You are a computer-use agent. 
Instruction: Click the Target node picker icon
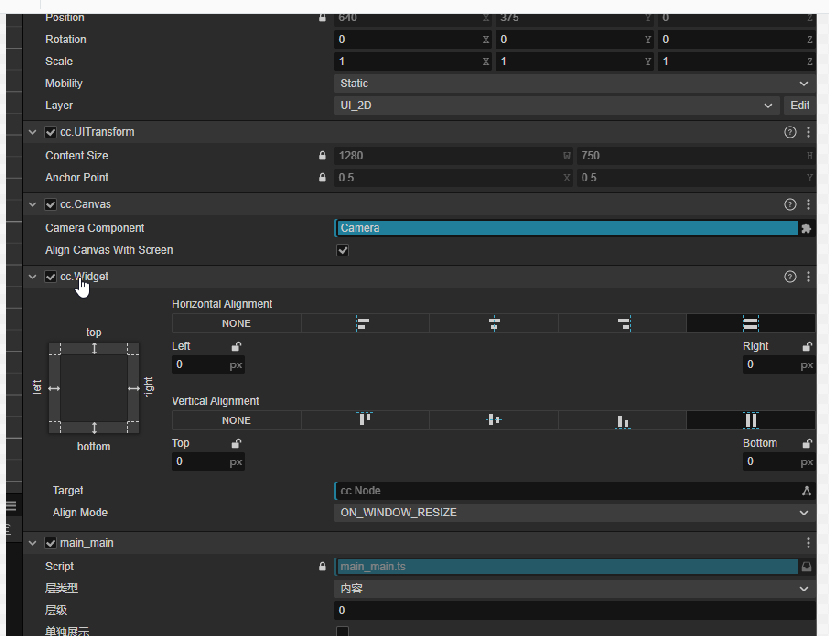(x=806, y=491)
